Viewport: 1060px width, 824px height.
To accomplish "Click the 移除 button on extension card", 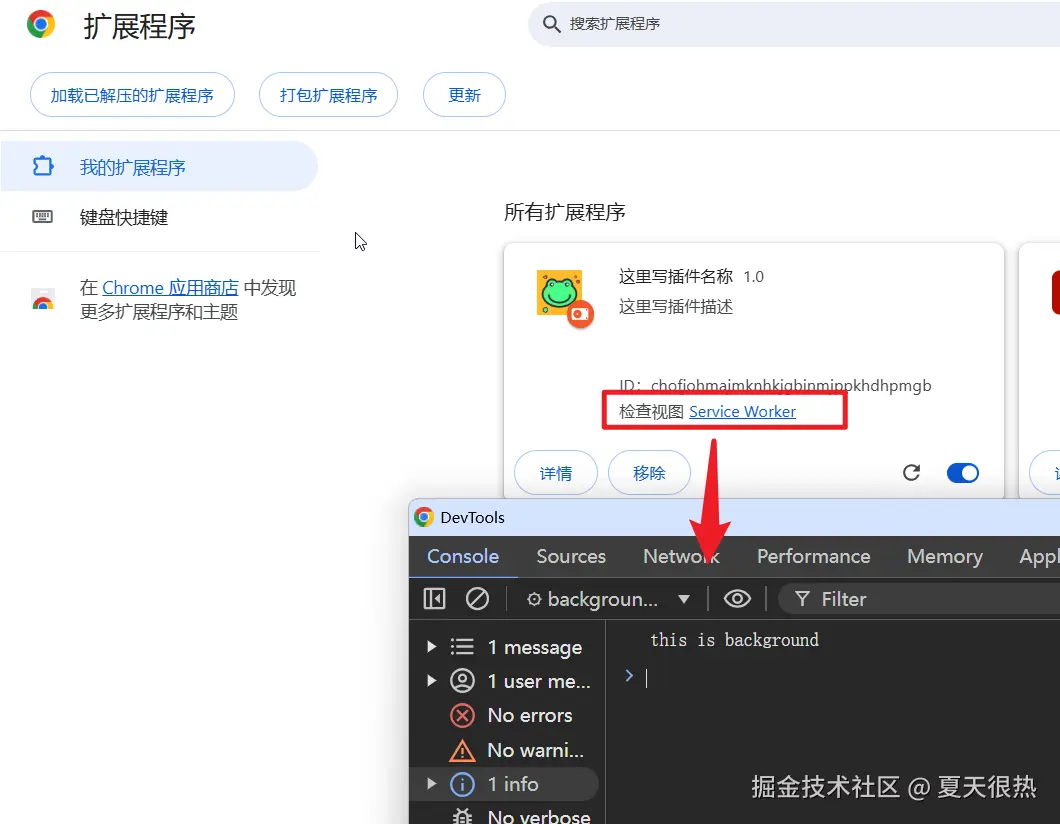I will click(x=649, y=473).
